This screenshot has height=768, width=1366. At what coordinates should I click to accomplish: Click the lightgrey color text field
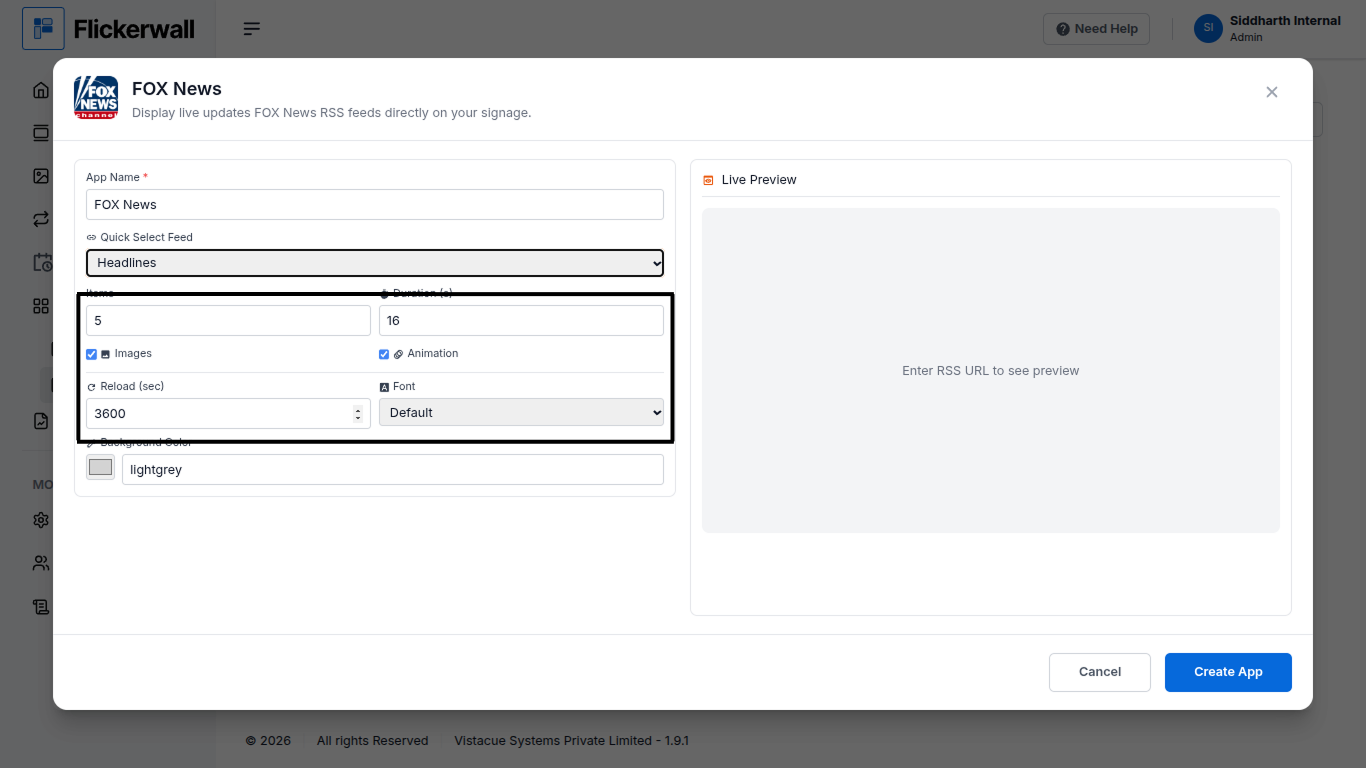point(393,470)
